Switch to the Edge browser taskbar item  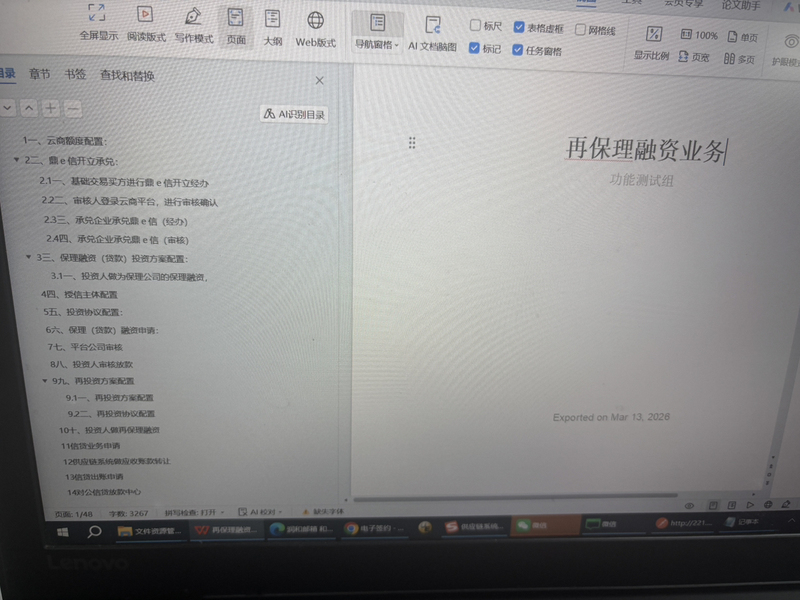click(301, 529)
